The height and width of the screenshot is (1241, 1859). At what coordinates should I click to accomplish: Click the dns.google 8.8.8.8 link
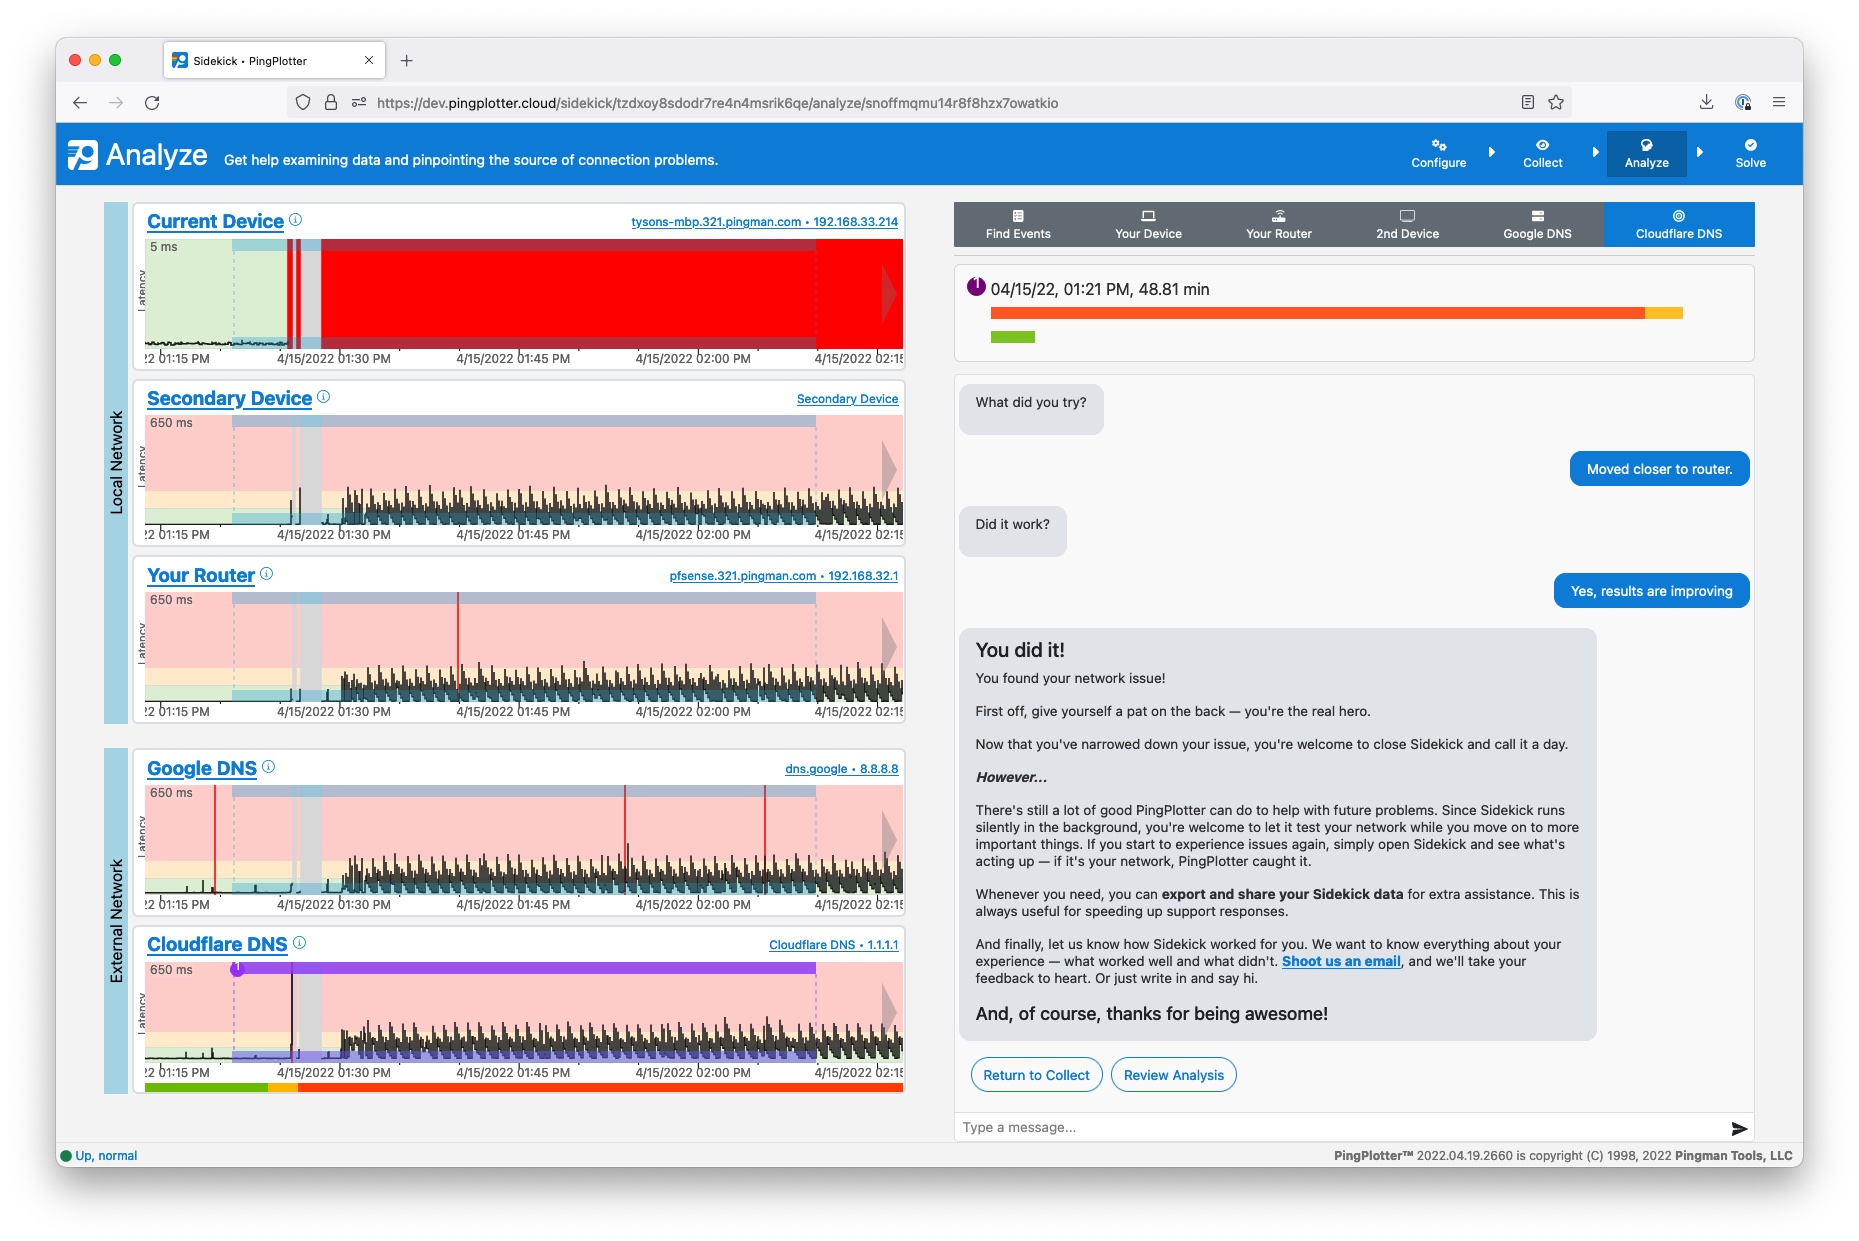[x=841, y=769]
